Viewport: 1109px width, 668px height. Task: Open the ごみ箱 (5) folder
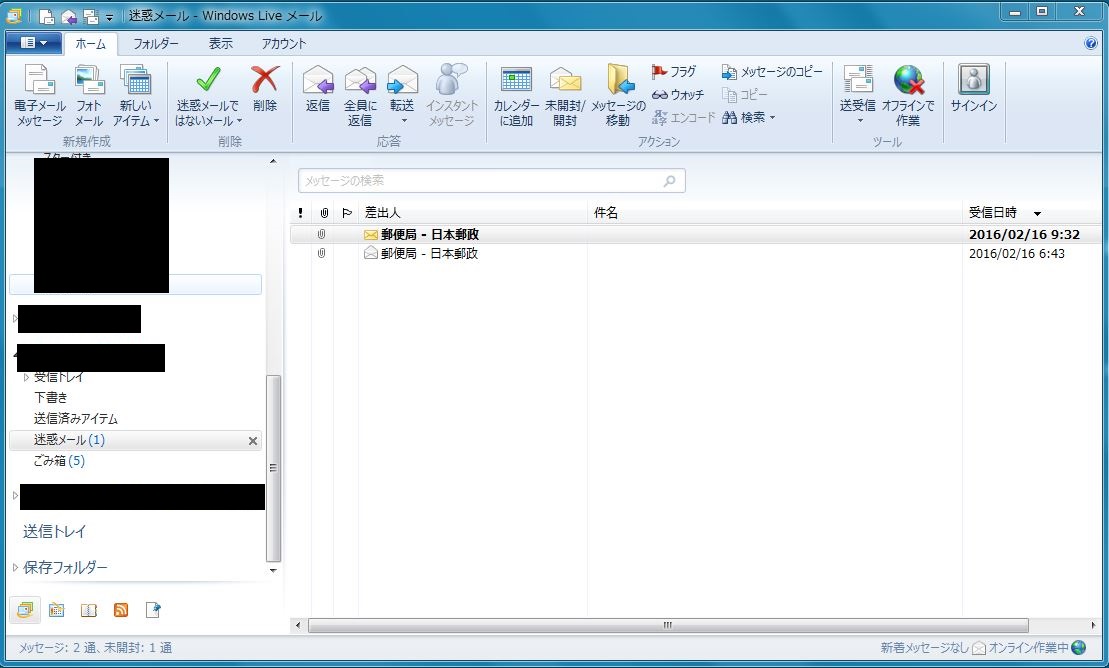59,461
